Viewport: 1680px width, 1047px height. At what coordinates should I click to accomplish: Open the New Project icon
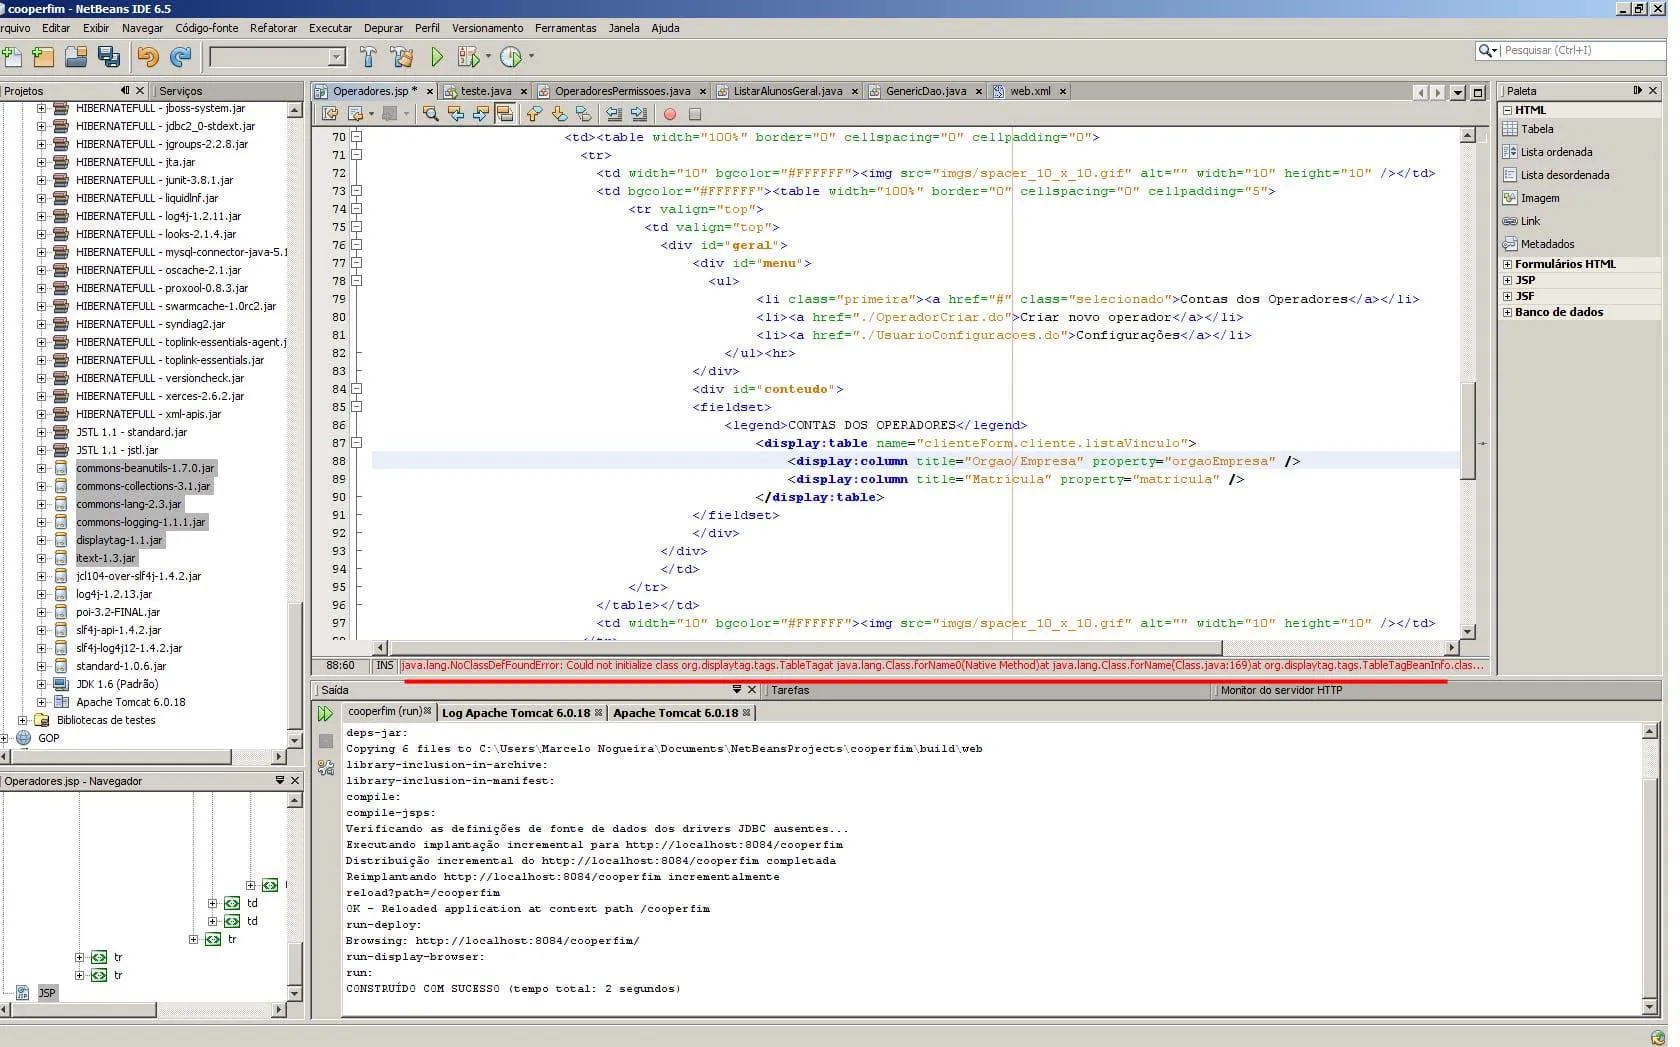click(43, 57)
